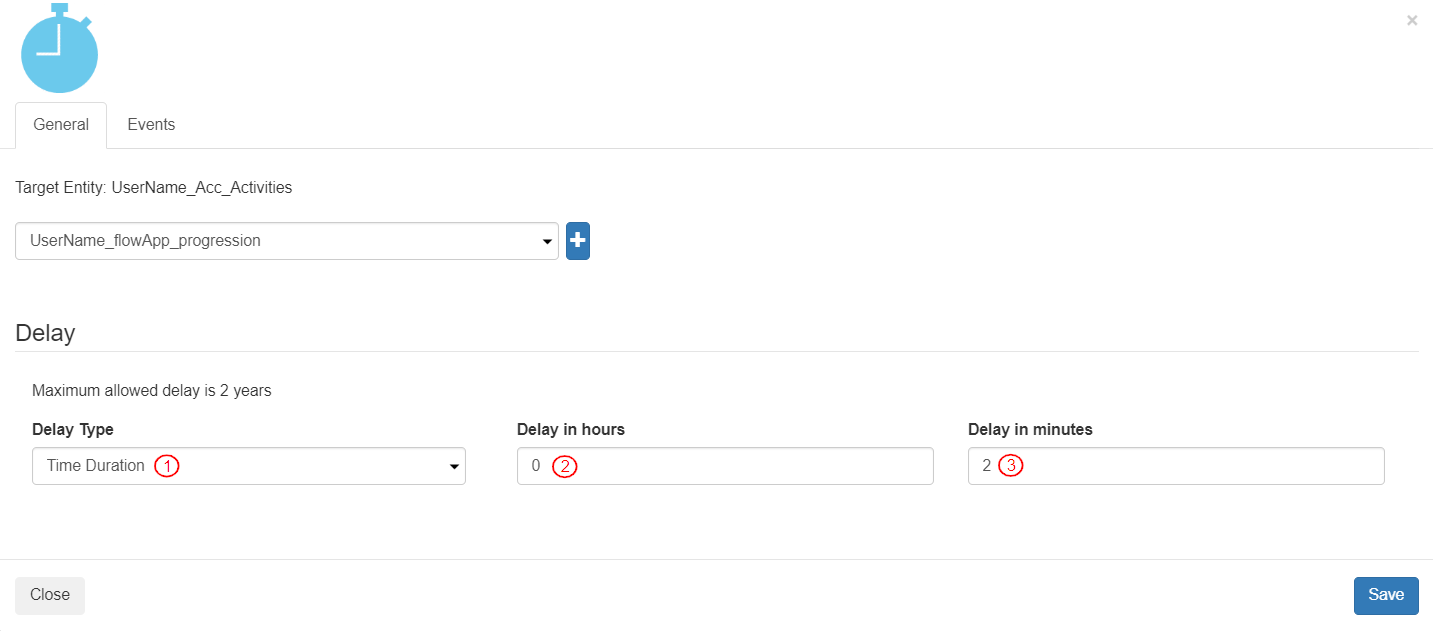Click the red circled number 3 marker
1433x631 pixels.
[x=1011, y=466]
